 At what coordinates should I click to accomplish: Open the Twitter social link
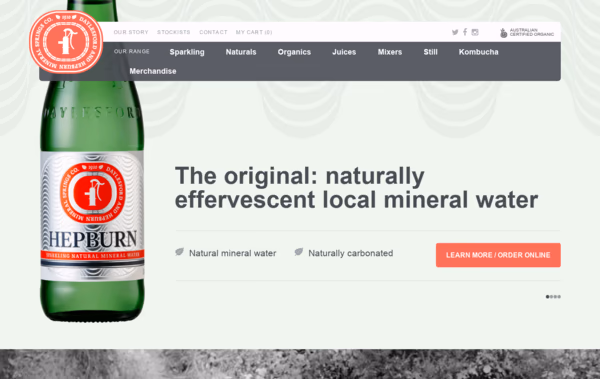[455, 32]
